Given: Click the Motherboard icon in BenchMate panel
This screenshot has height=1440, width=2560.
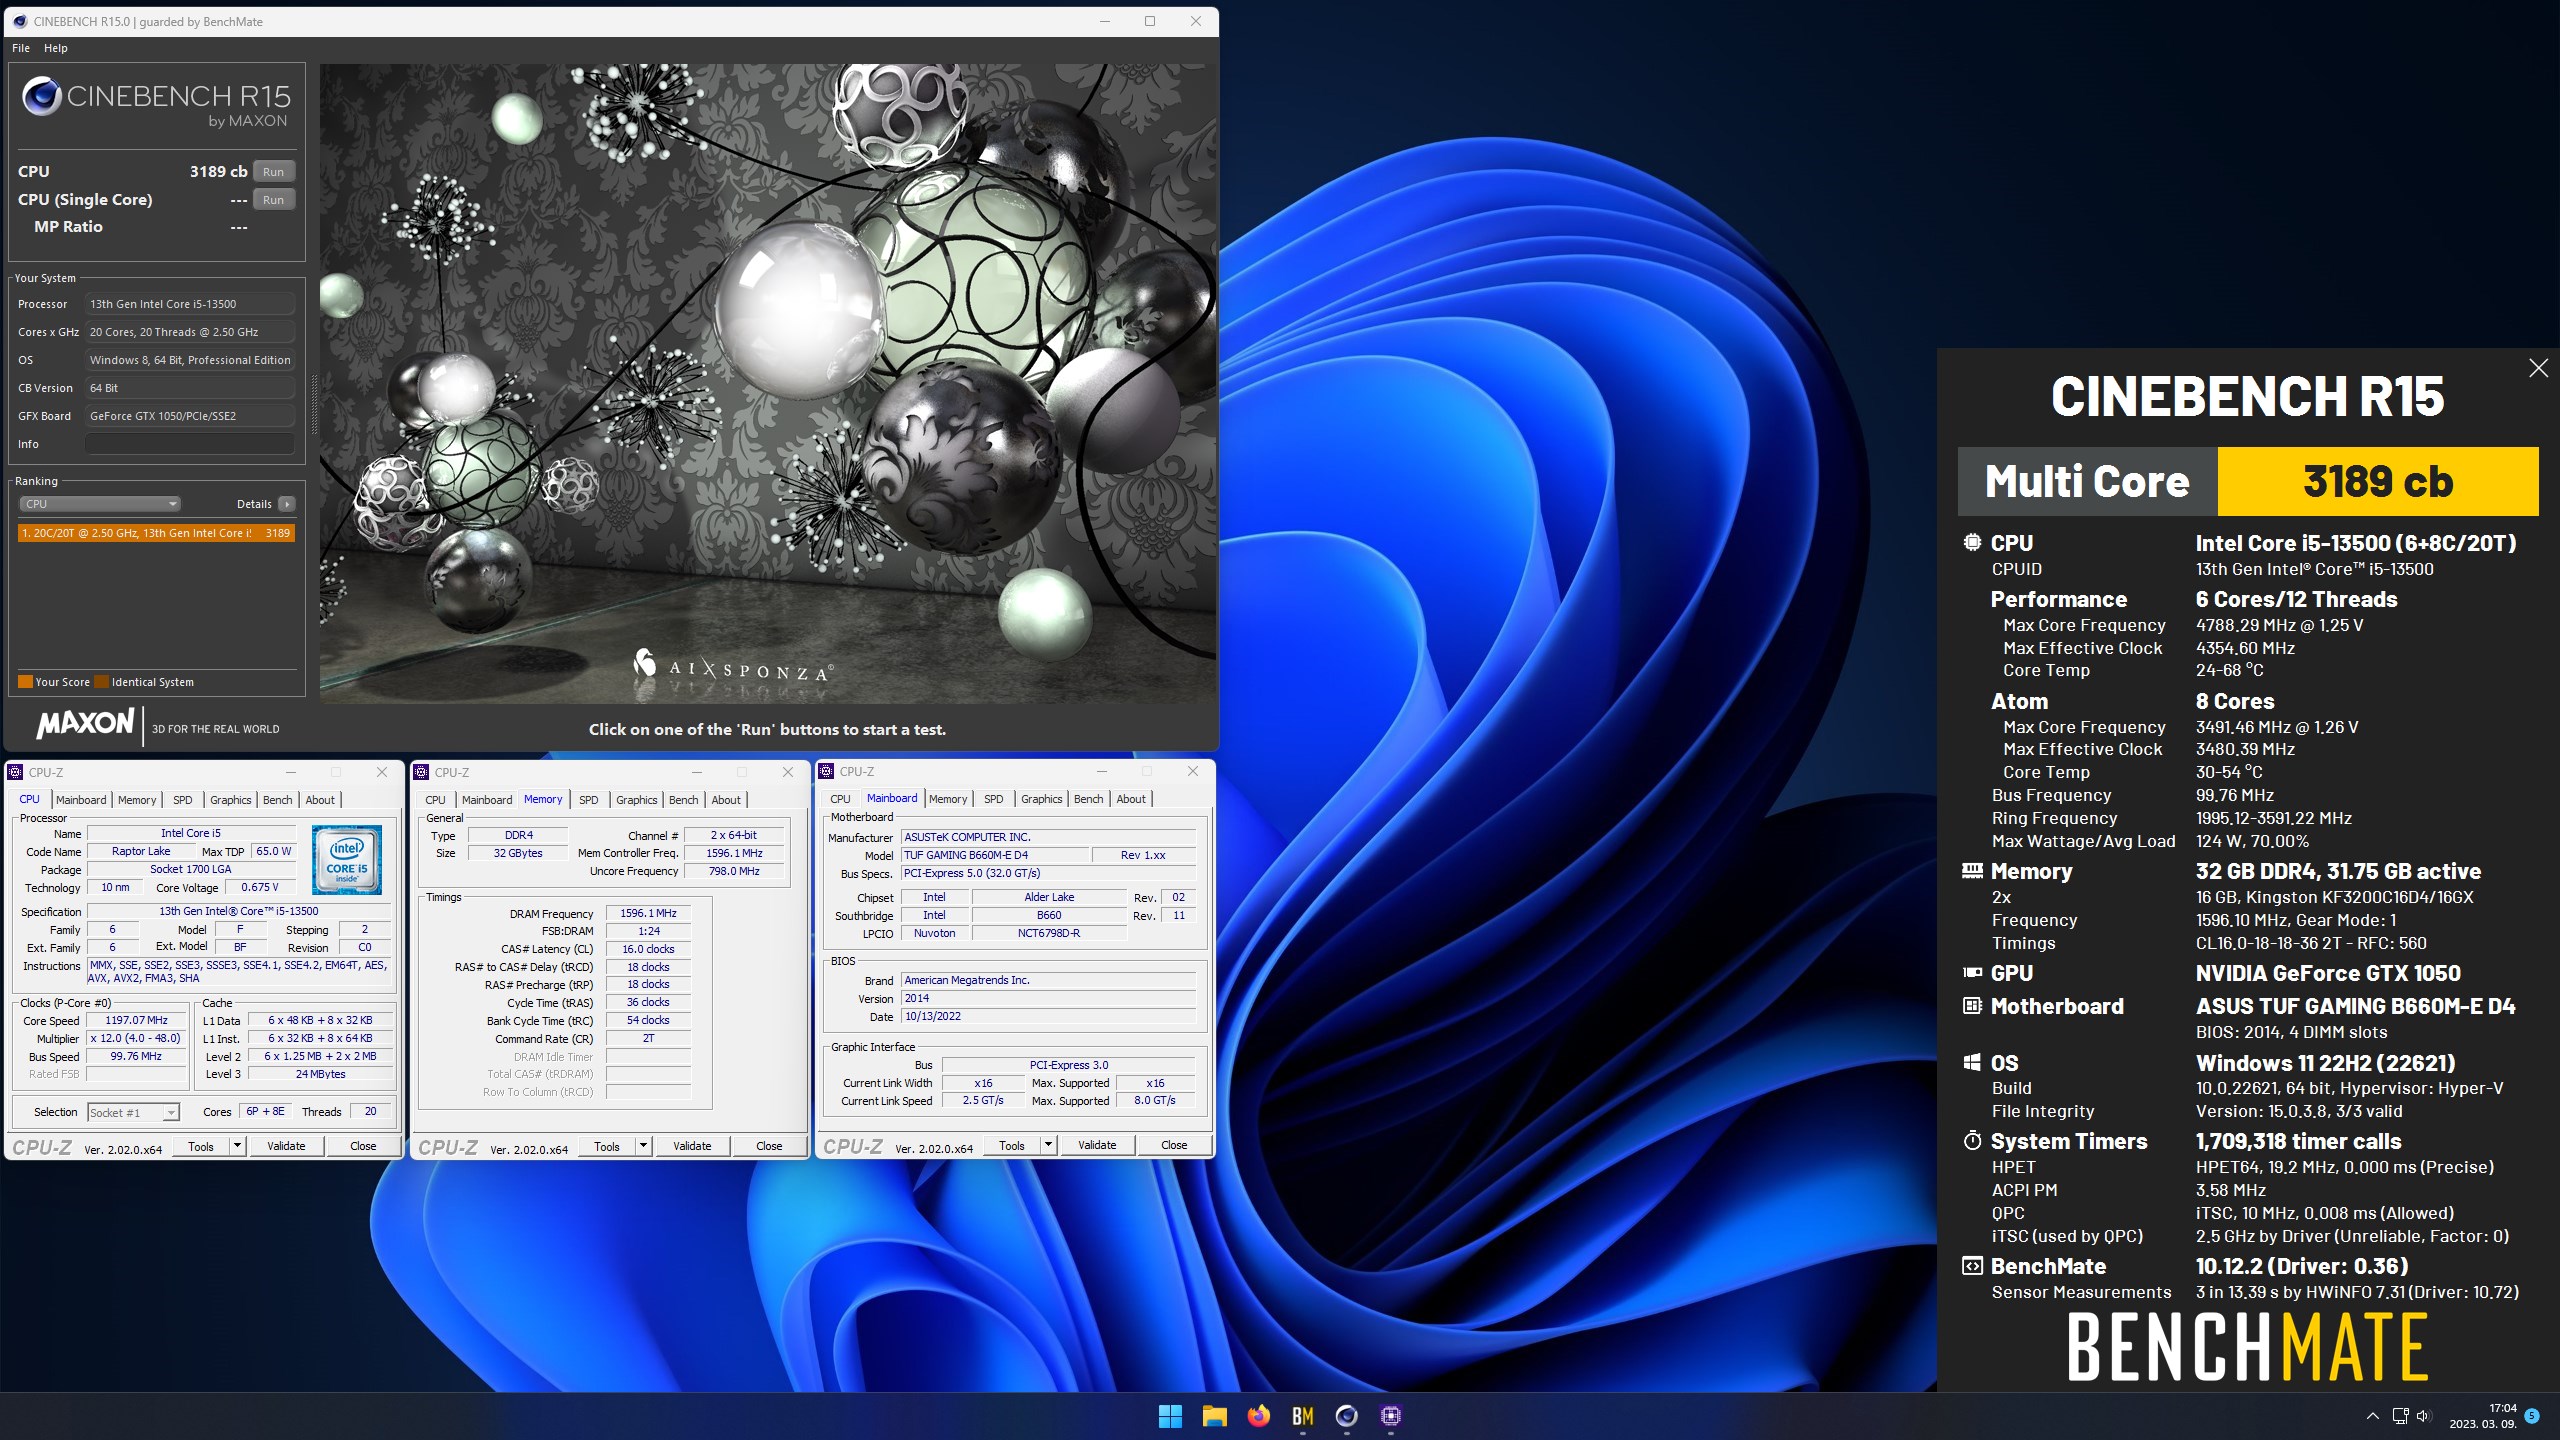Looking at the screenshot, I should tap(1972, 1005).
